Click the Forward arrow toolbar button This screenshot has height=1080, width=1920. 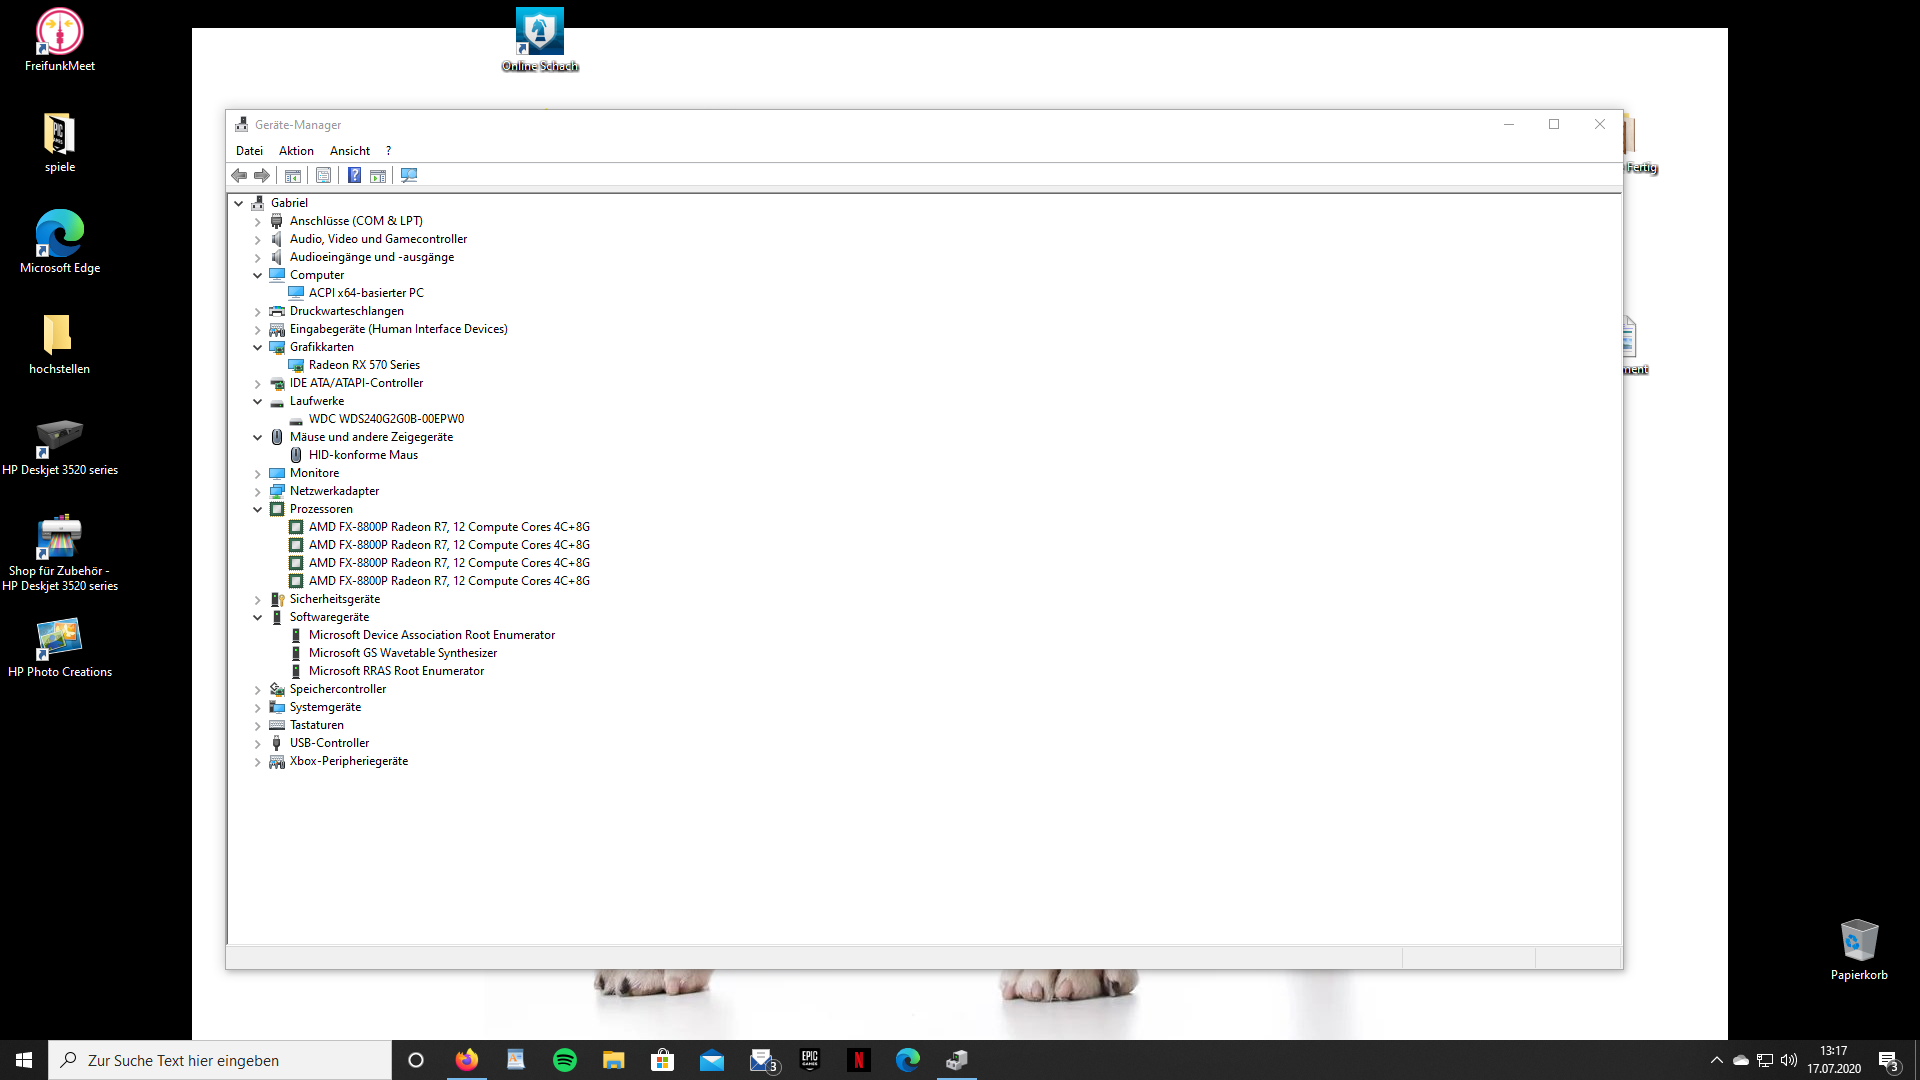(262, 176)
